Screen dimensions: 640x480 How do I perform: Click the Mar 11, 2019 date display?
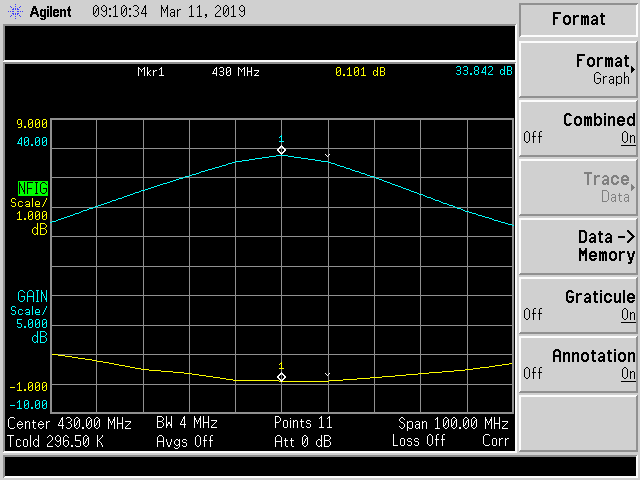(x=203, y=11)
